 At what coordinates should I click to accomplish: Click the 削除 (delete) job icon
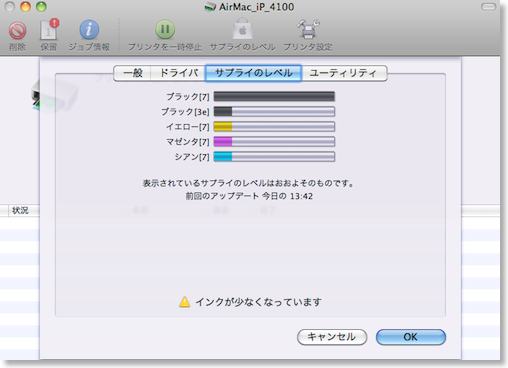[17, 31]
